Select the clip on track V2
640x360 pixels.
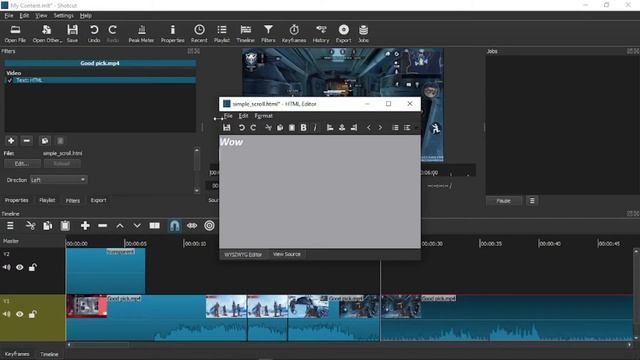point(106,271)
